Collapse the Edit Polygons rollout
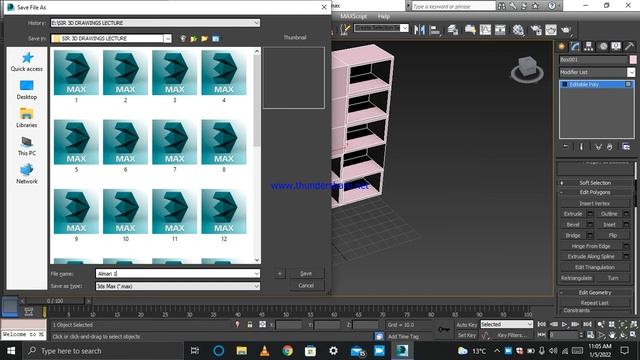This screenshot has width=640, height=360. (x=595, y=192)
